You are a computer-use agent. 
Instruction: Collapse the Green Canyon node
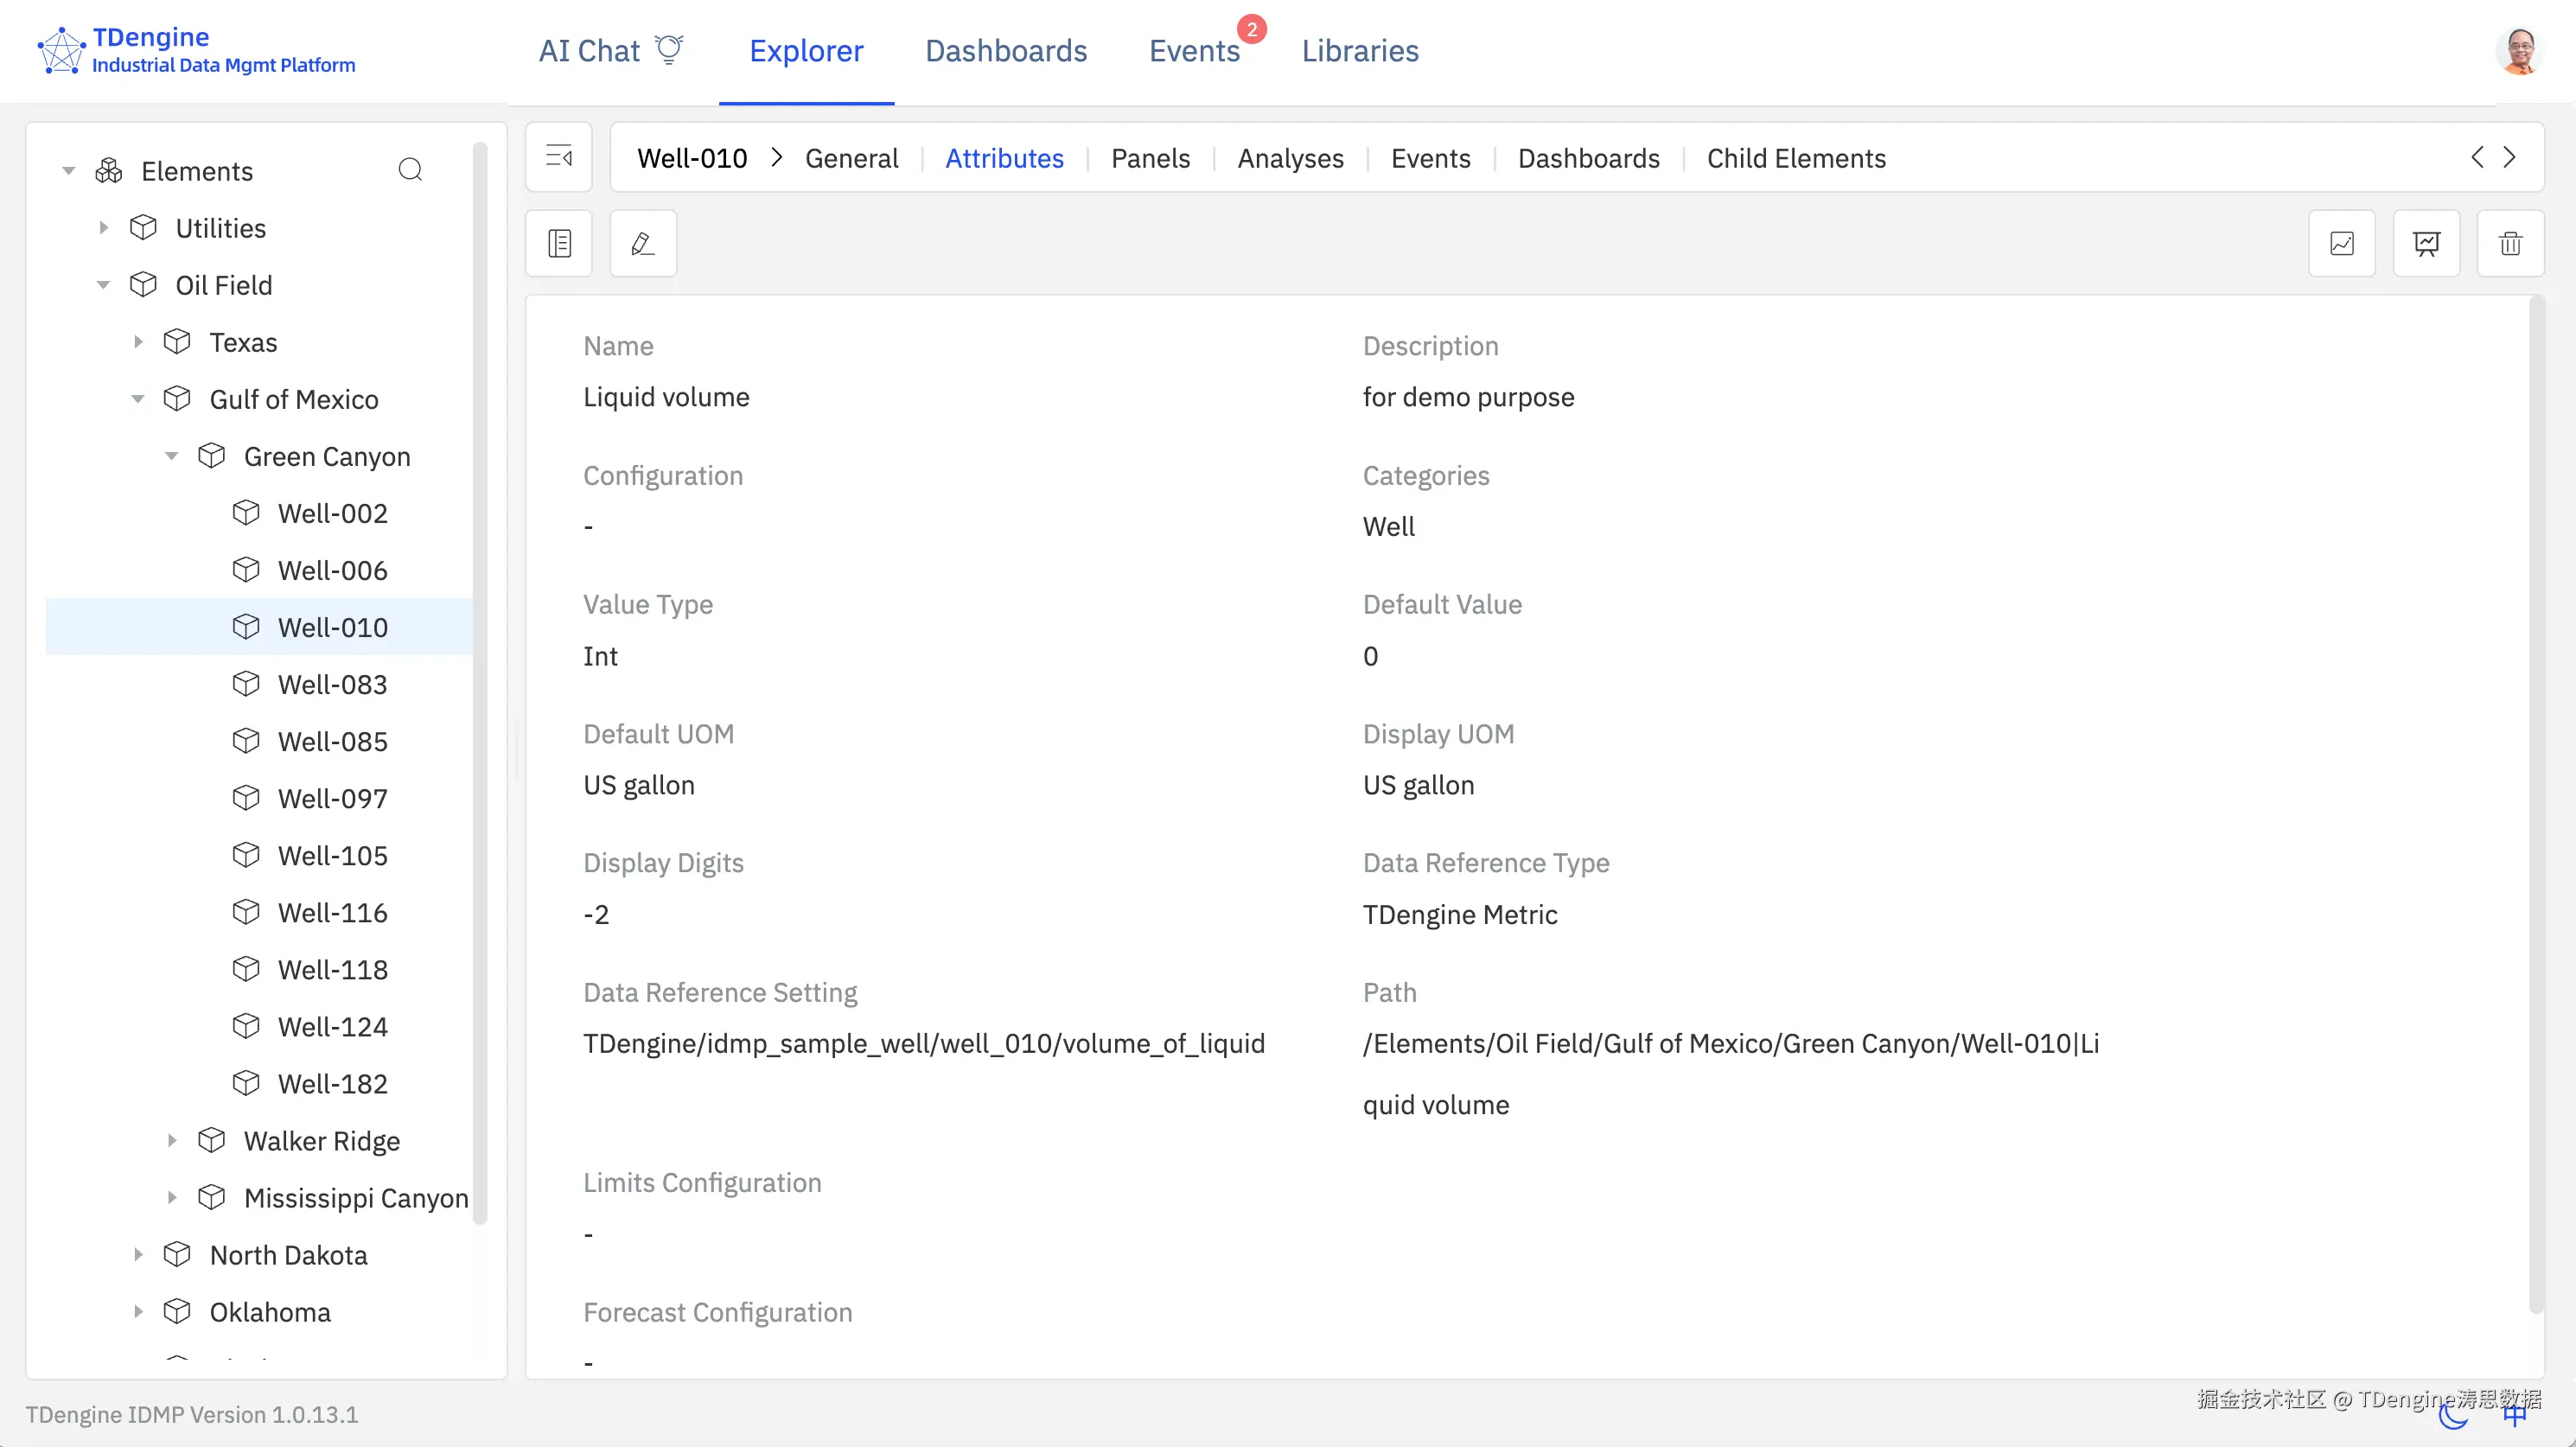click(172, 456)
